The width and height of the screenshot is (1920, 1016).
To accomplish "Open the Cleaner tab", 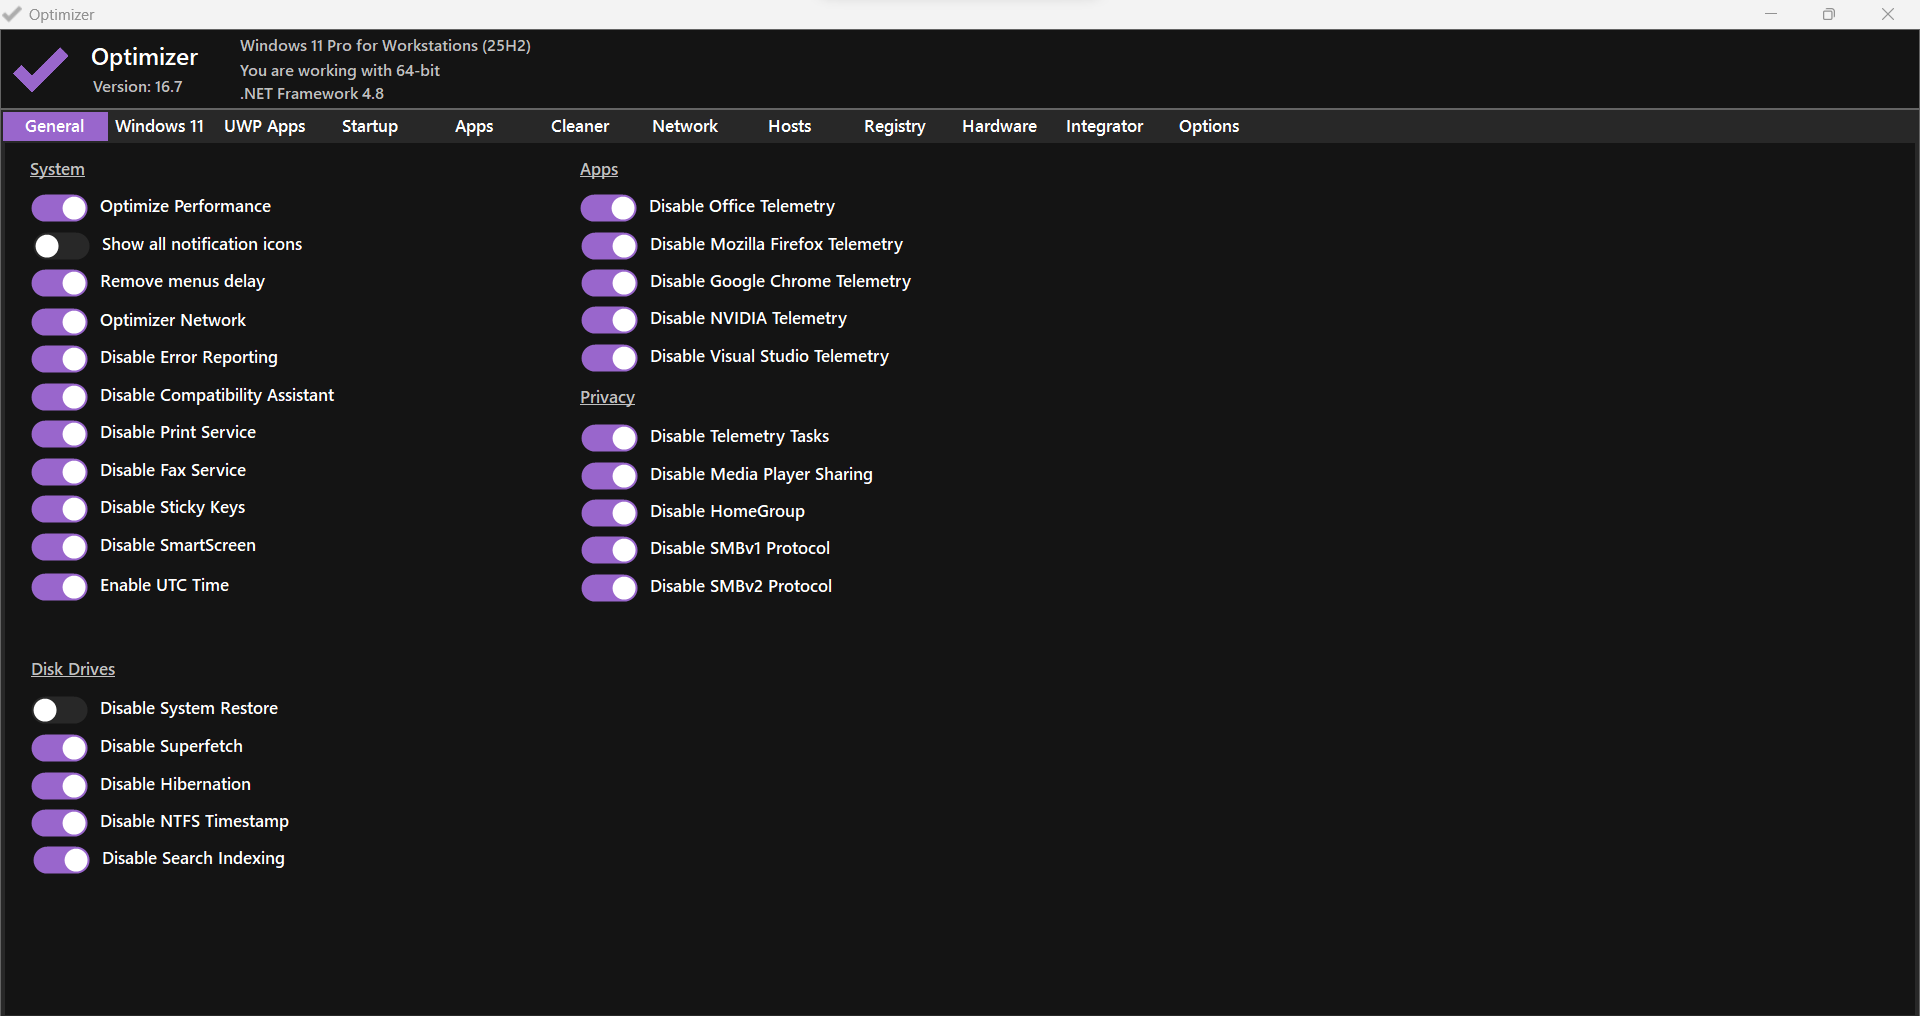I will click(580, 126).
